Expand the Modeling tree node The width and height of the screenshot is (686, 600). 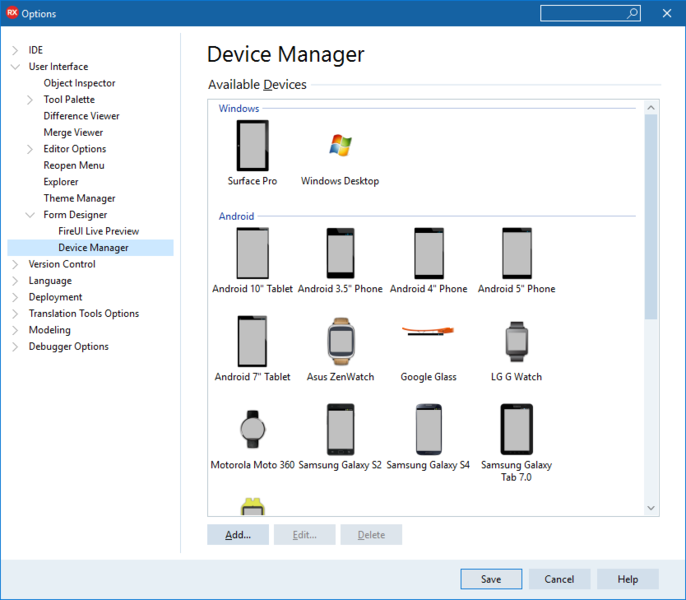[x=15, y=330]
